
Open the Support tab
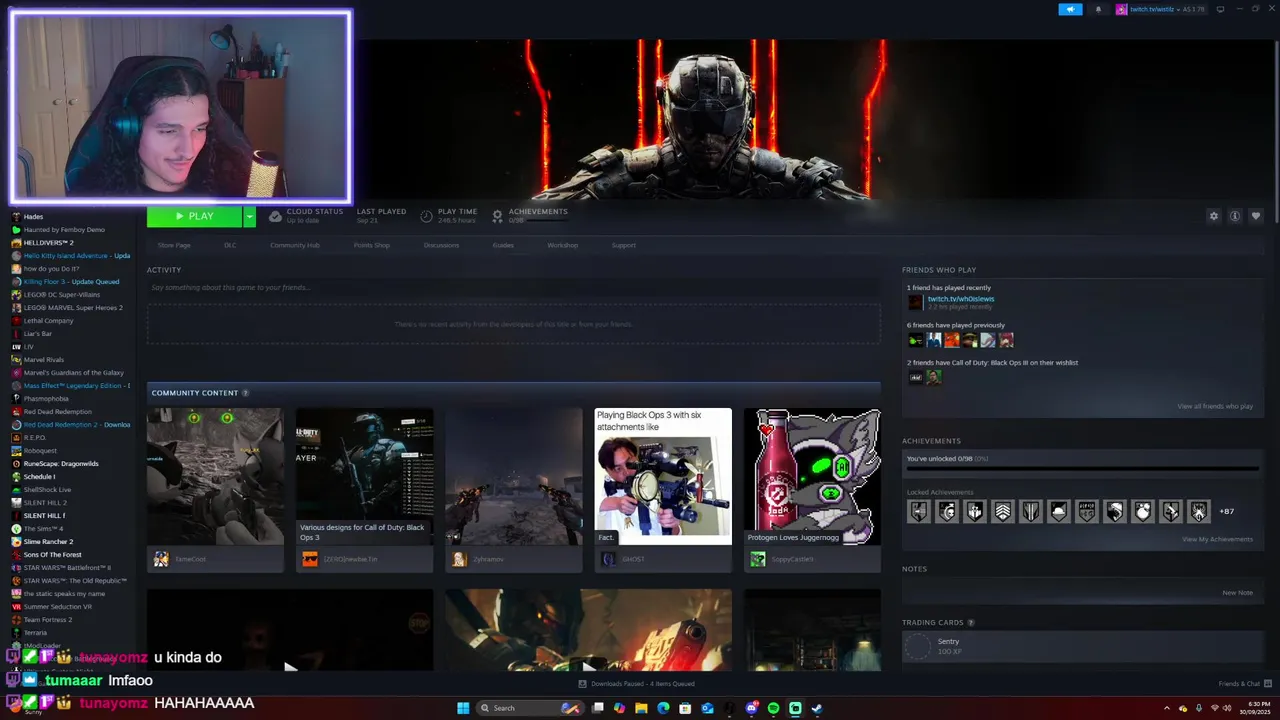(x=623, y=245)
